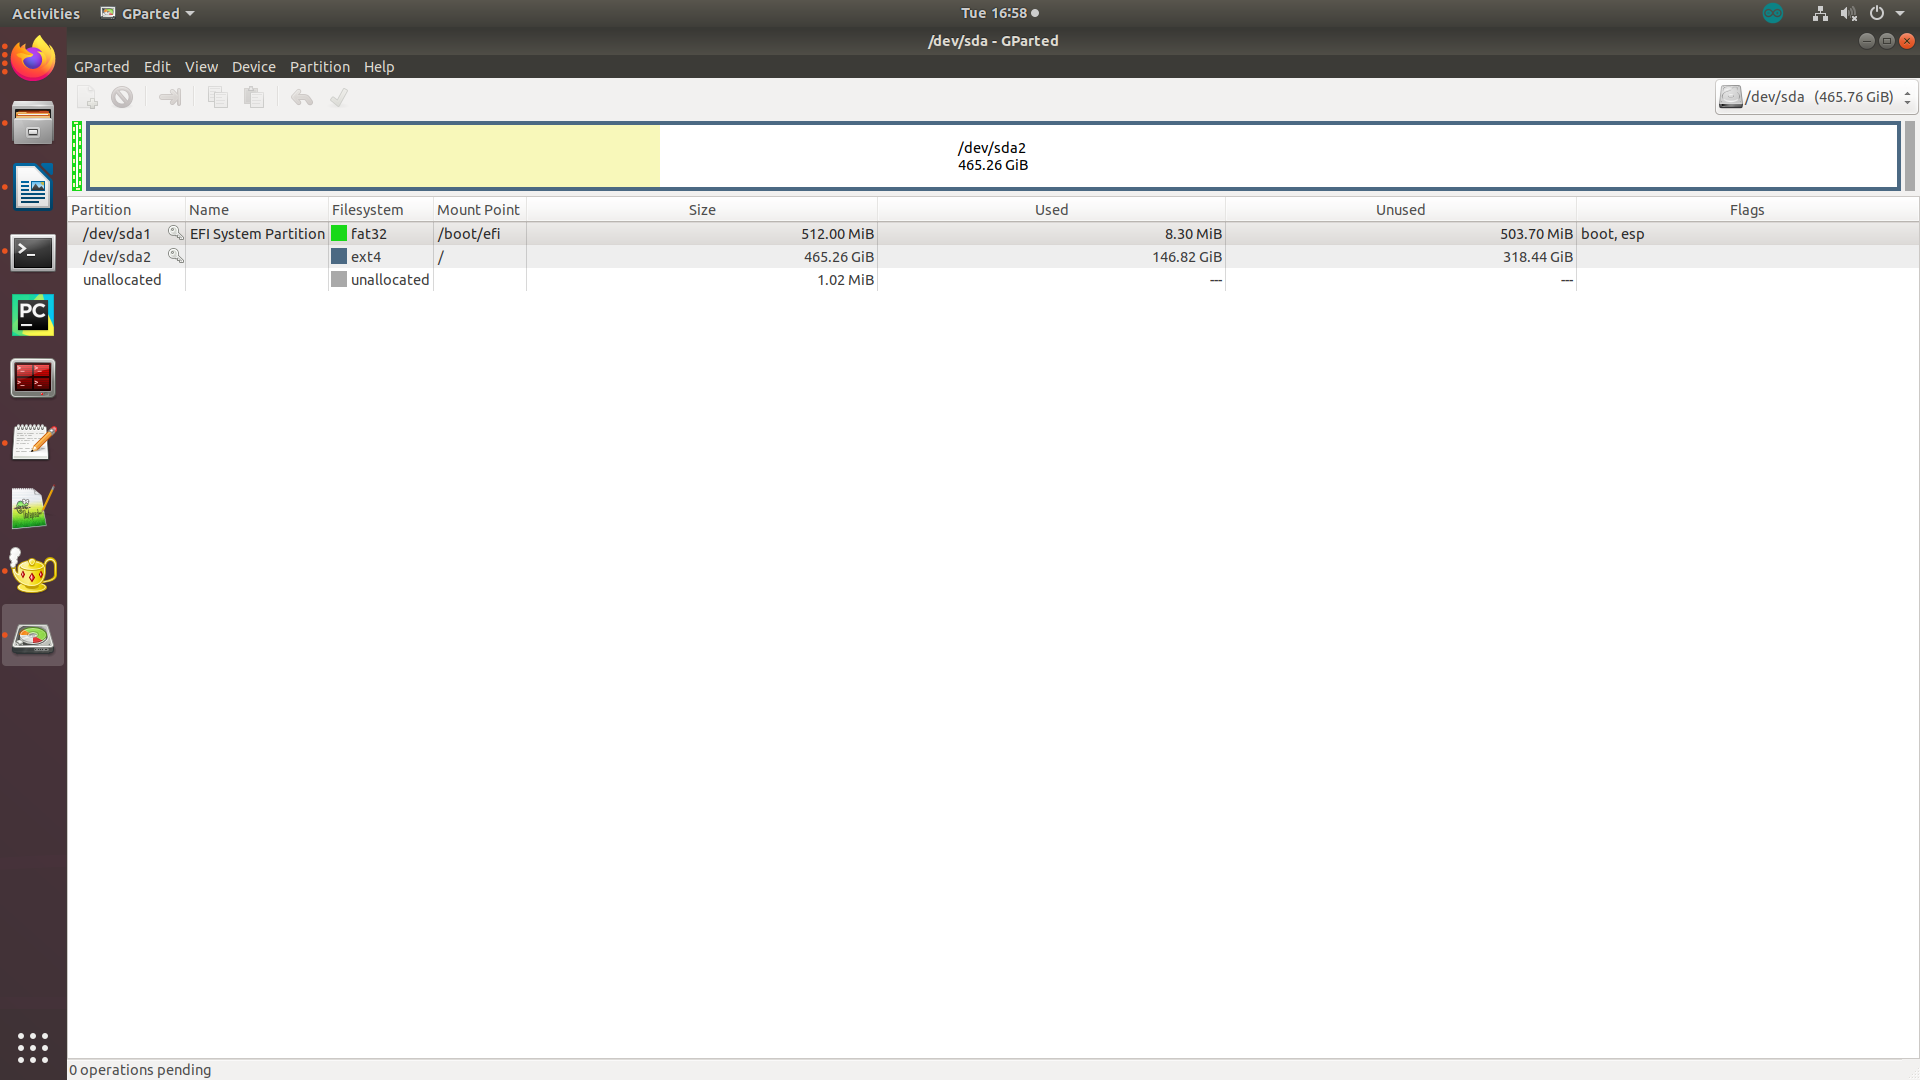Open the Partition menu
The height and width of the screenshot is (1080, 1920).
coord(319,66)
